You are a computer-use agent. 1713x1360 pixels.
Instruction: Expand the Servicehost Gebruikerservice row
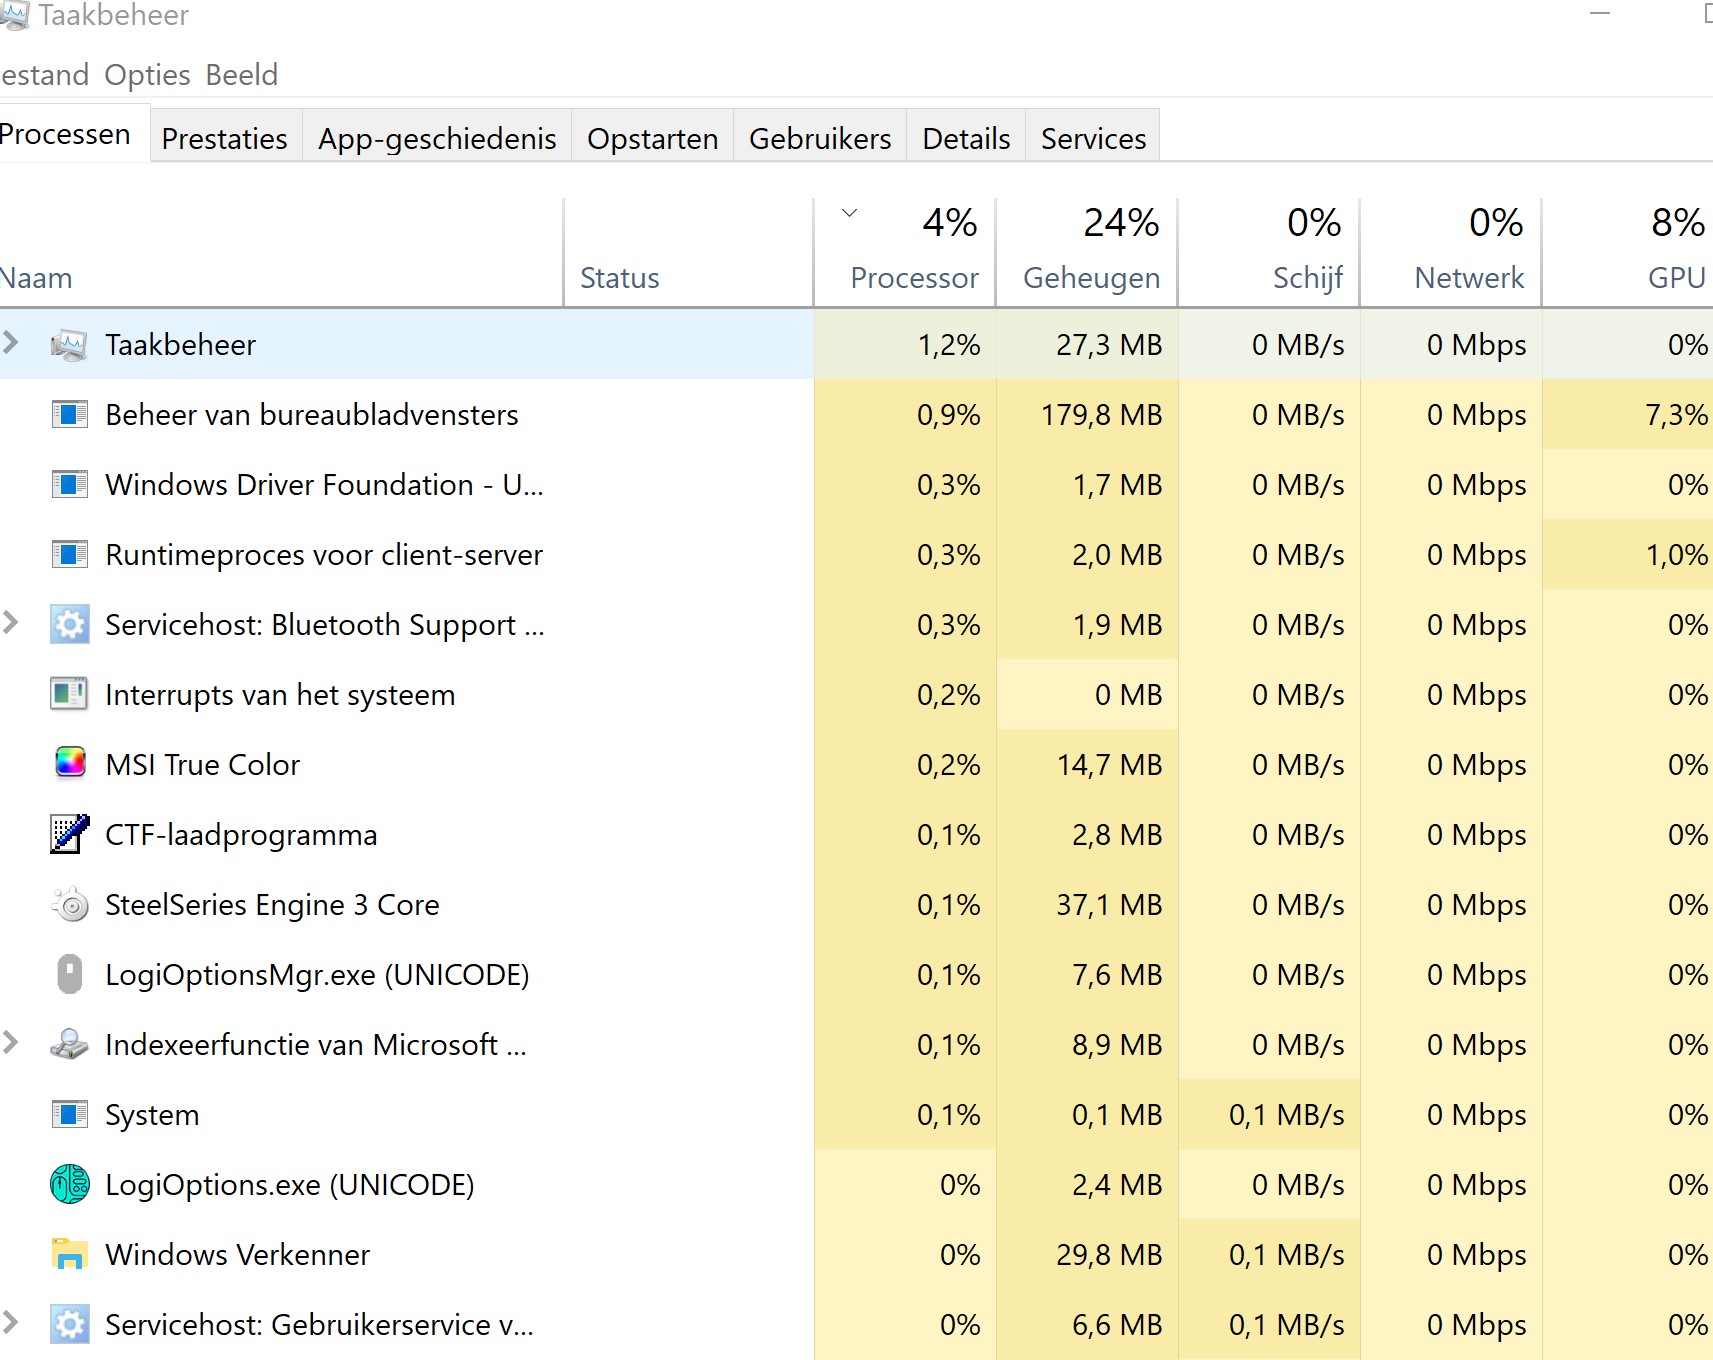pos(11,1322)
